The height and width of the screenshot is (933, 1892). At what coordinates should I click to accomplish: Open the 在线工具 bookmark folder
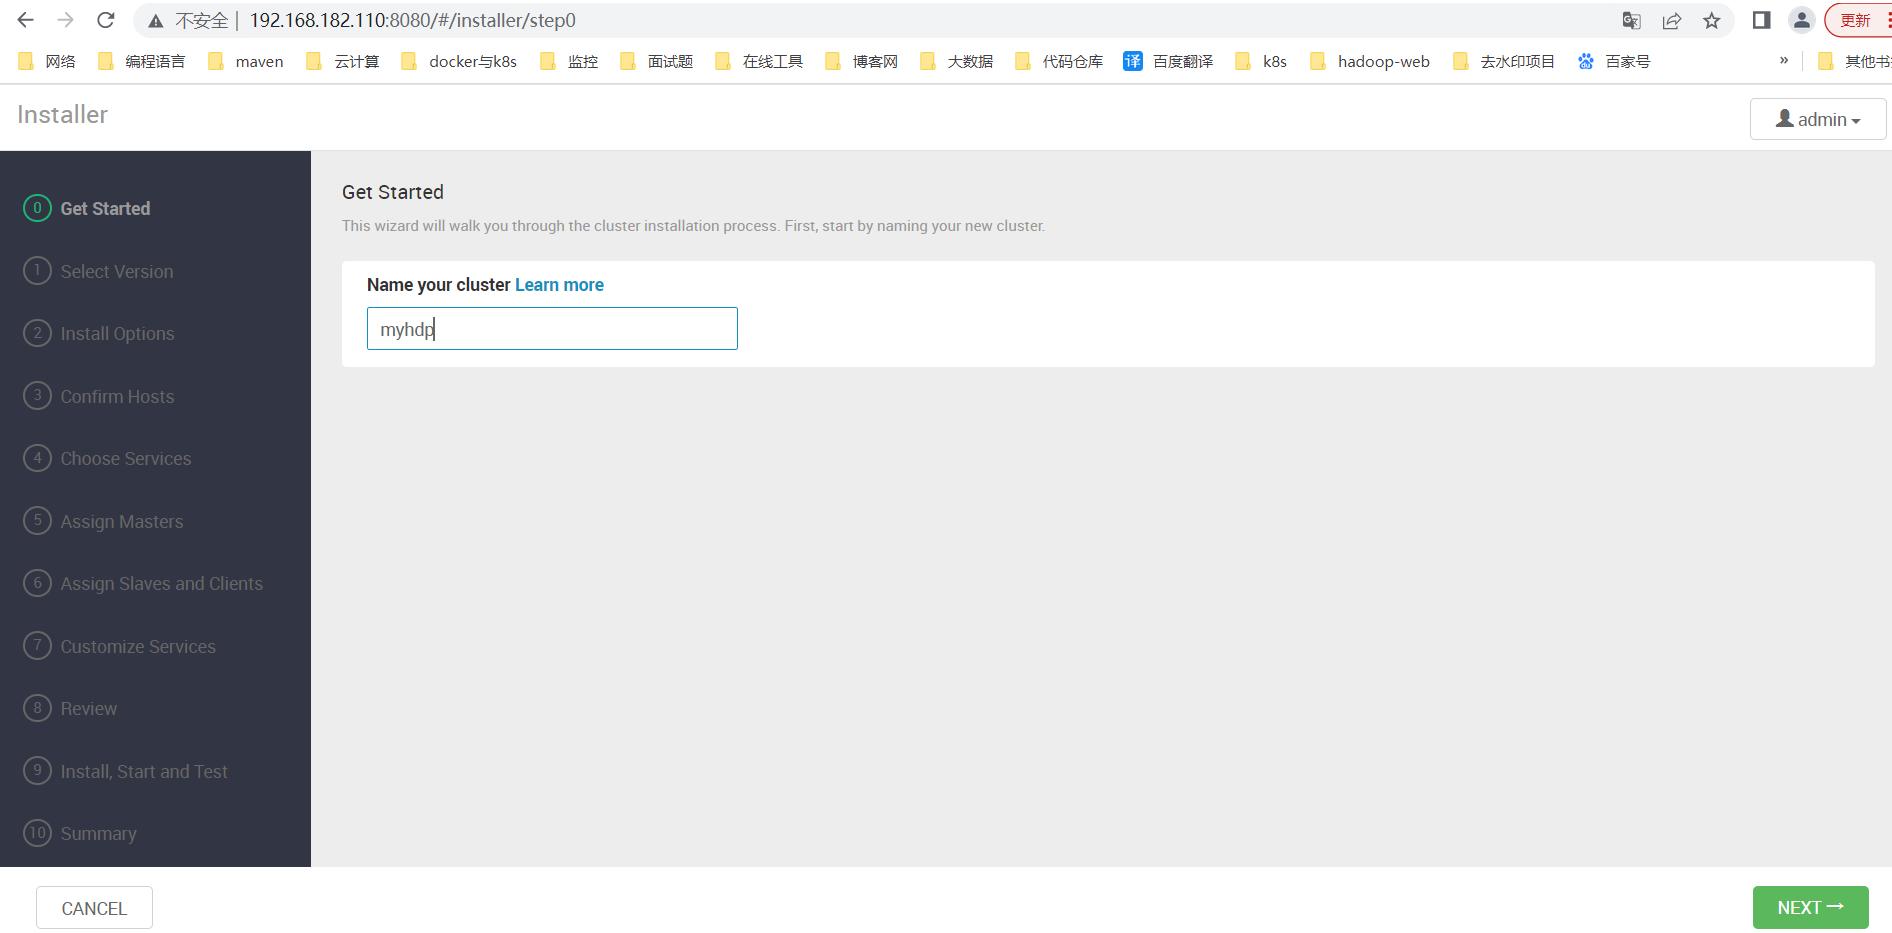coord(759,61)
